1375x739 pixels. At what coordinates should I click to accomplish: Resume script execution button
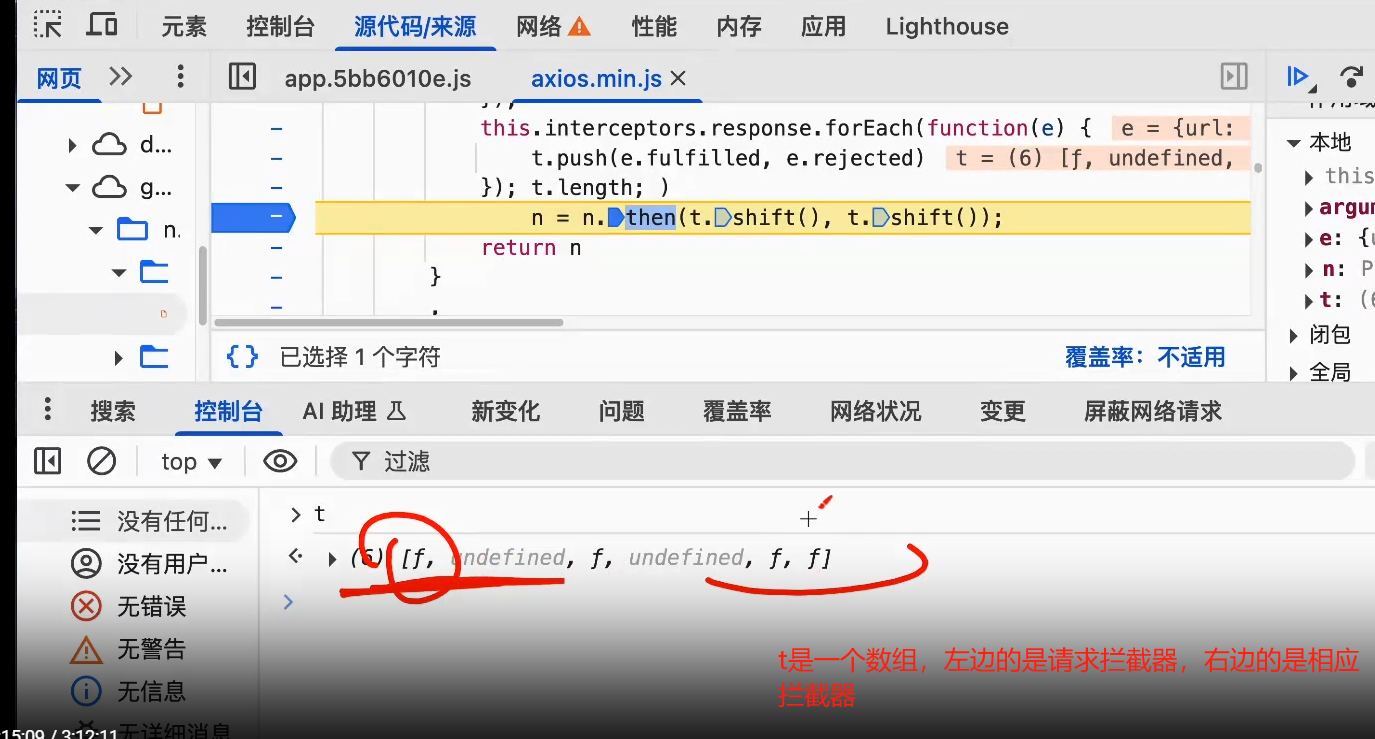click(1300, 77)
